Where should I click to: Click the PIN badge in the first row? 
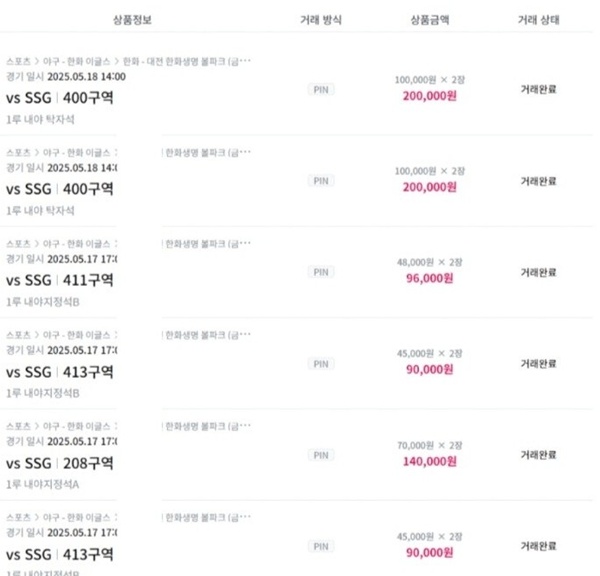(x=321, y=90)
